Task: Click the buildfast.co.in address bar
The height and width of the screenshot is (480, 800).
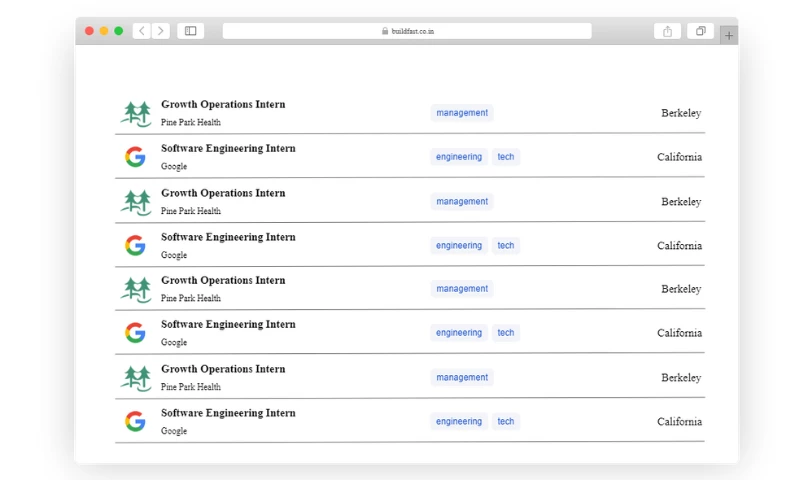Action: click(x=407, y=31)
